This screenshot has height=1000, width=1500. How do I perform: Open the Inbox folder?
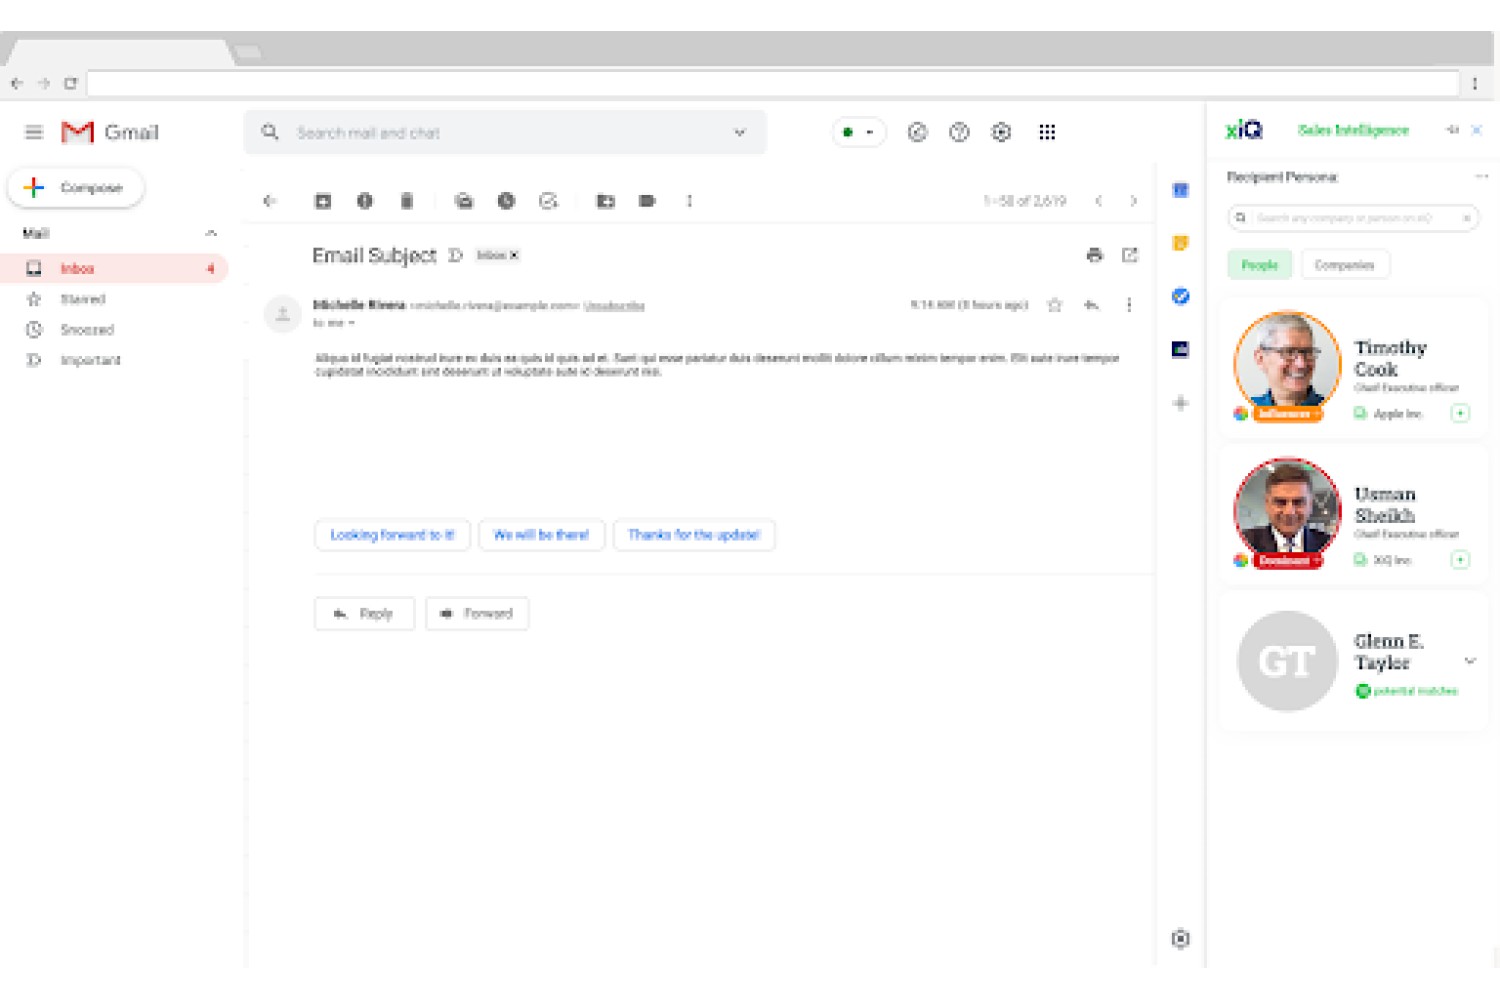point(114,268)
